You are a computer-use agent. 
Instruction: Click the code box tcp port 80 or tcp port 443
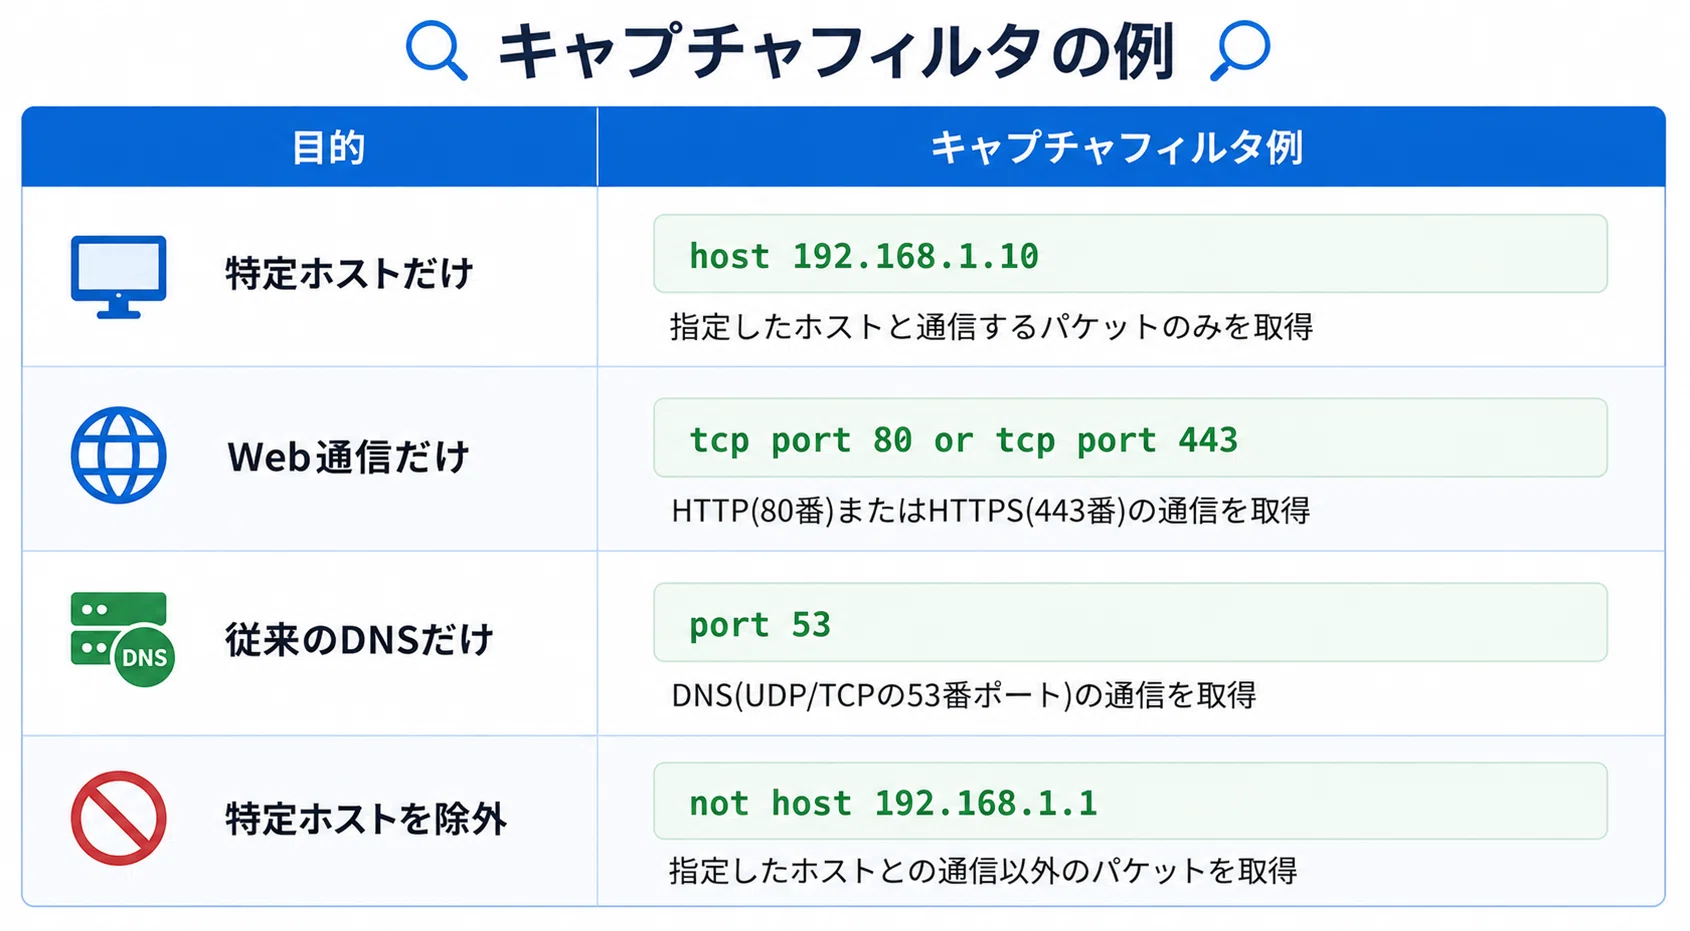click(1130, 438)
